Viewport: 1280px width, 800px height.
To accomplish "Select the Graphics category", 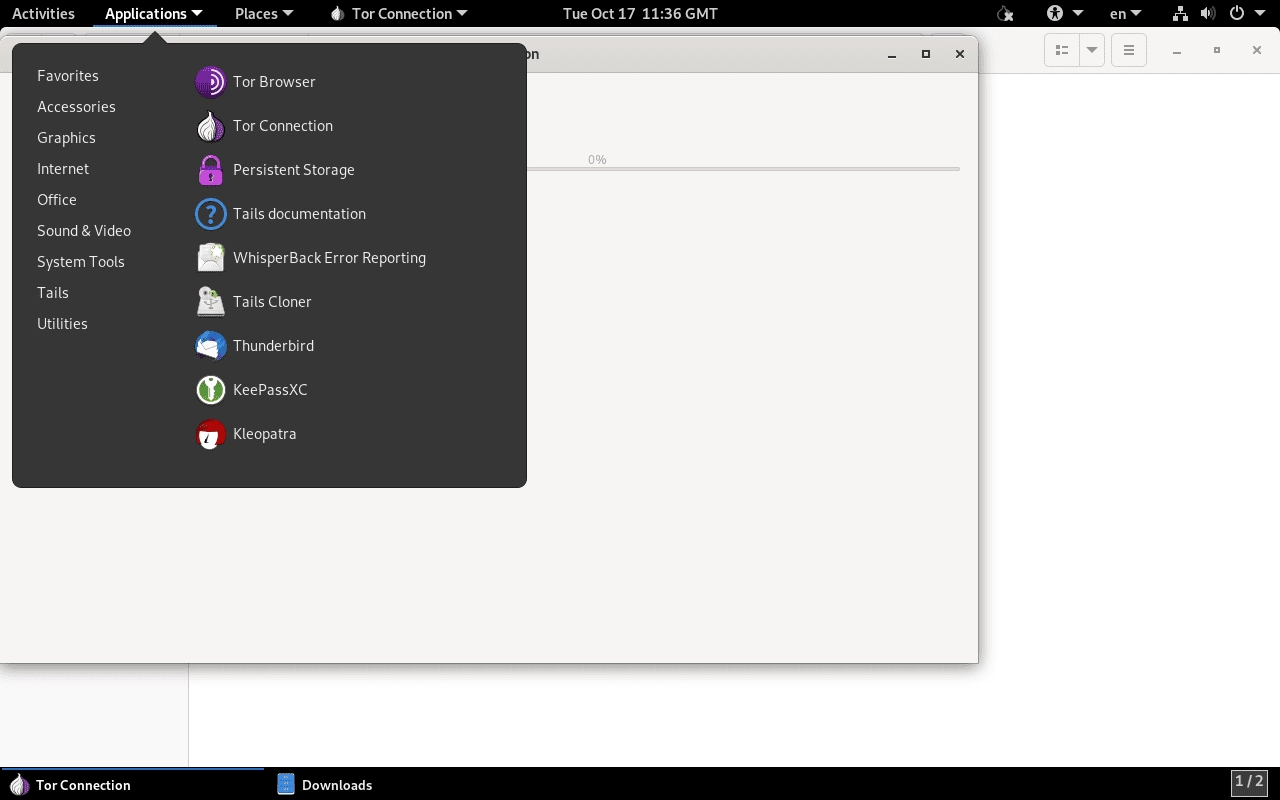I will 66,138.
